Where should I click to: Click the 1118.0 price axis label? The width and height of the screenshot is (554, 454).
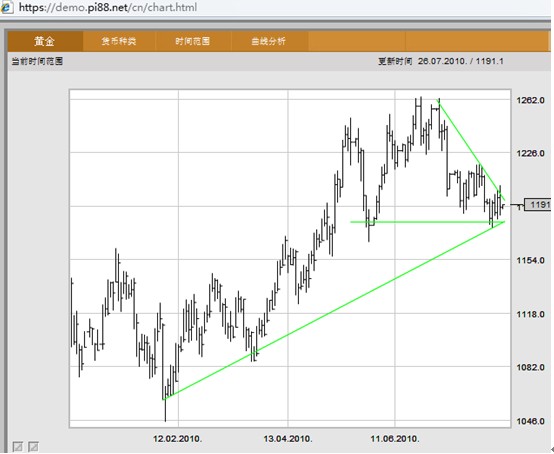point(530,314)
